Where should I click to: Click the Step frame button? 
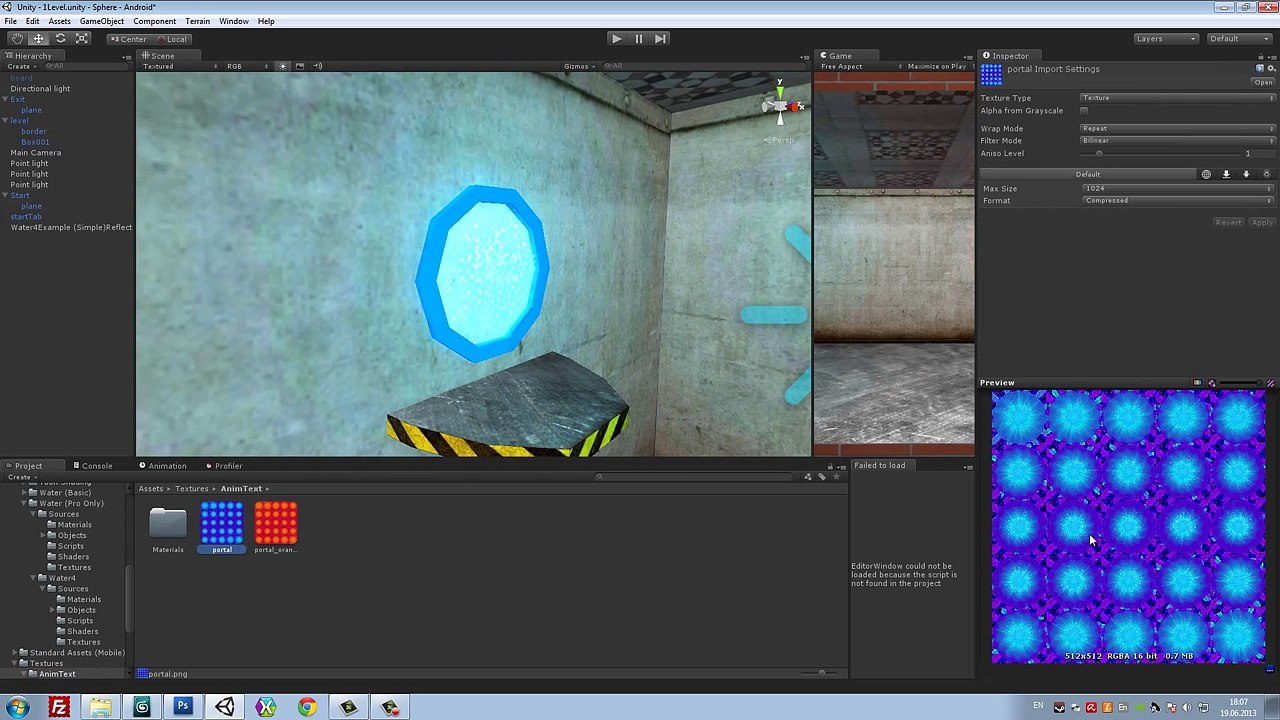(x=660, y=38)
